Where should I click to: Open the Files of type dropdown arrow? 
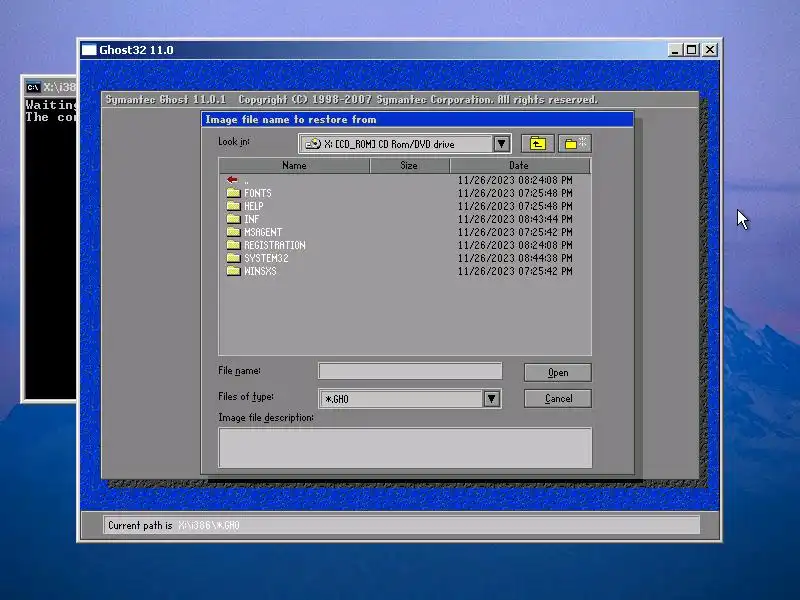point(491,398)
